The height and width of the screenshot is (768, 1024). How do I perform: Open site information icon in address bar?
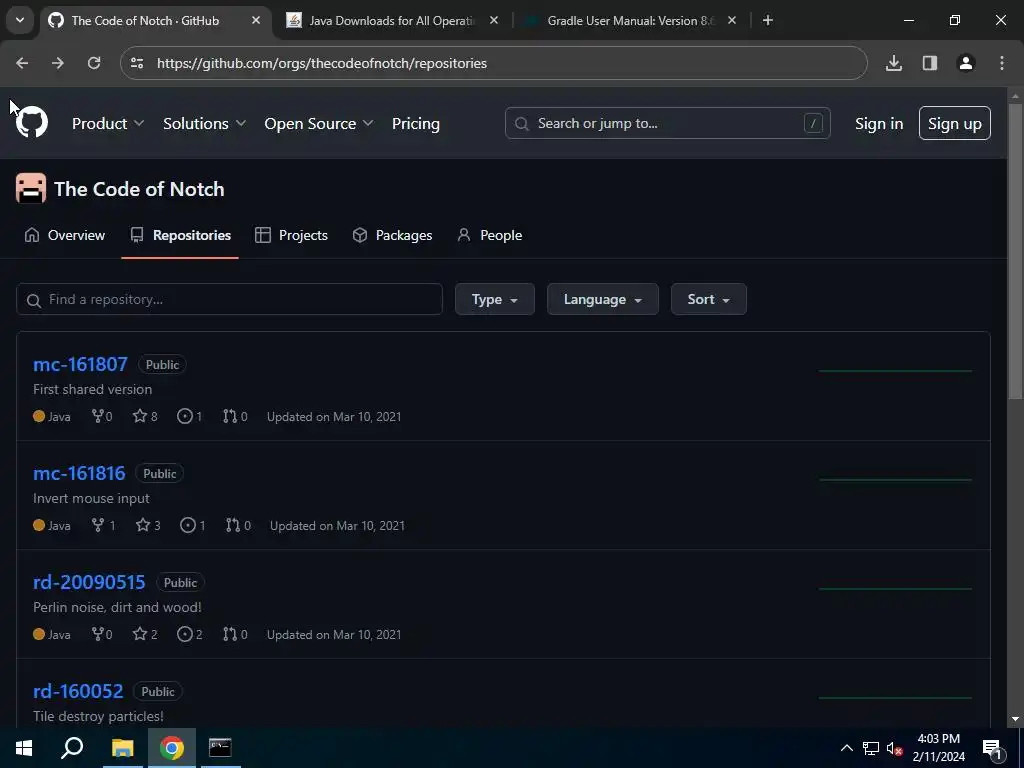137,63
